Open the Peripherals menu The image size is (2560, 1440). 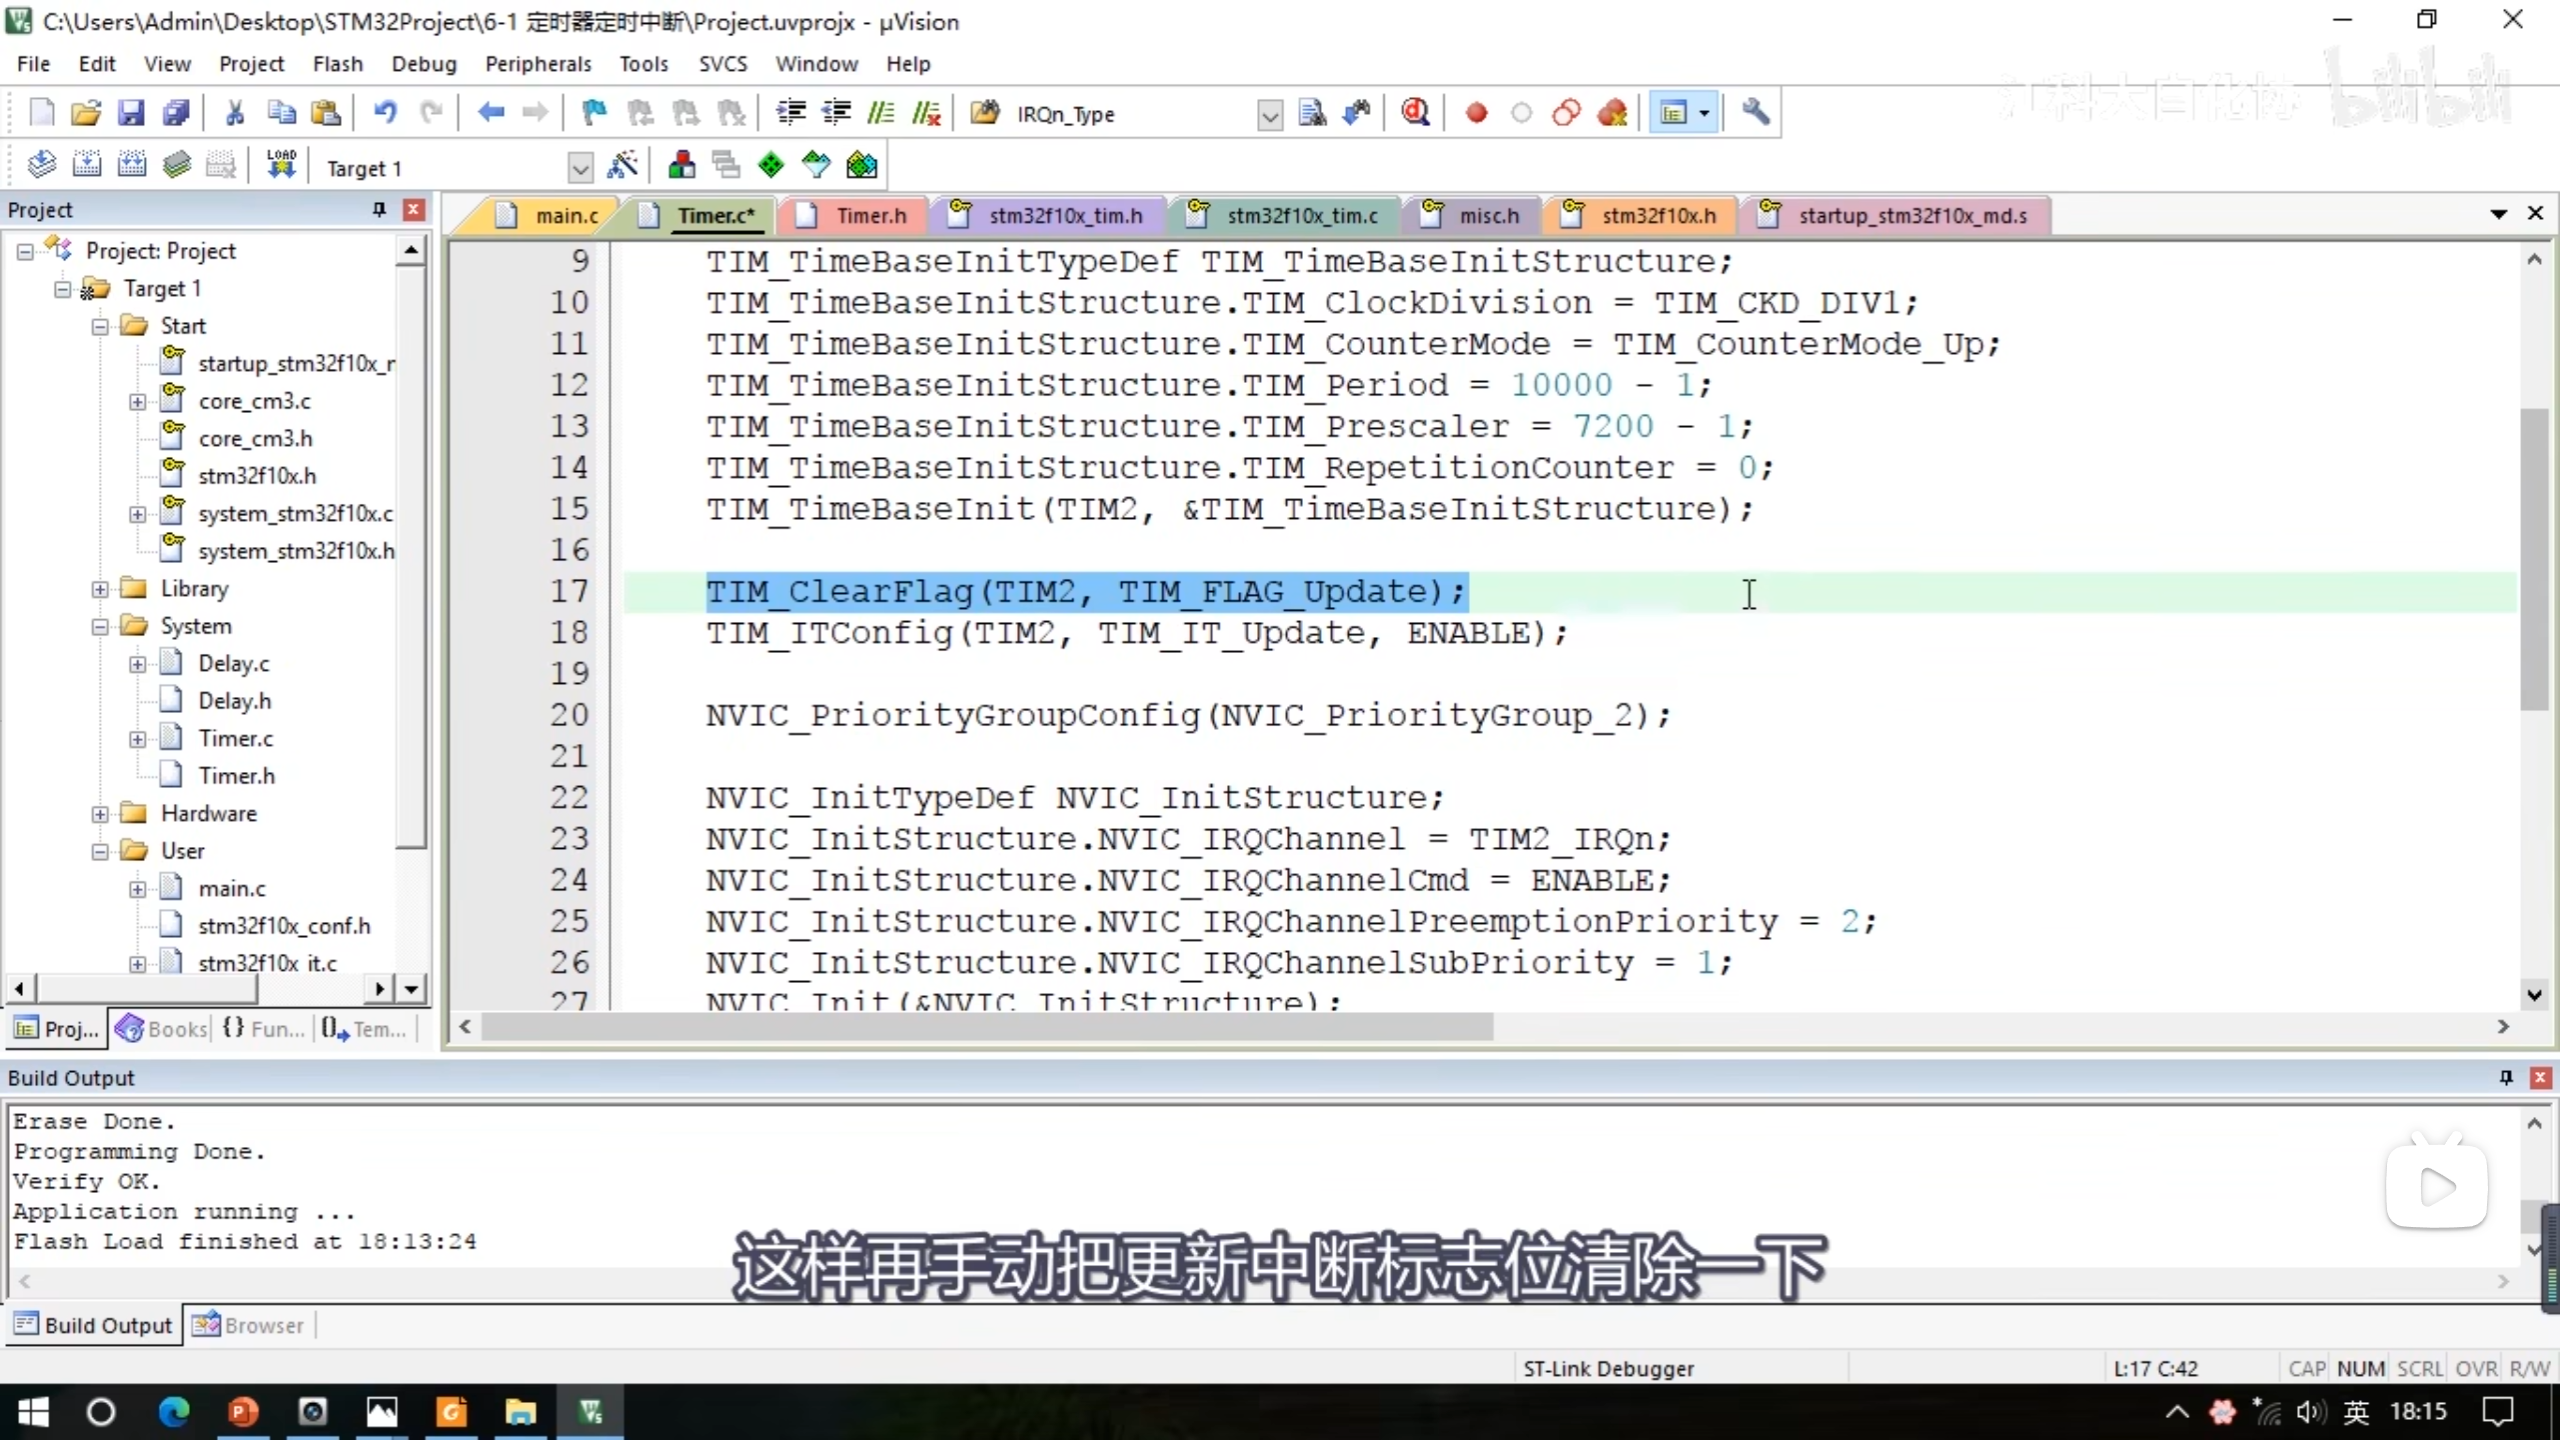(x=538, y=64)
